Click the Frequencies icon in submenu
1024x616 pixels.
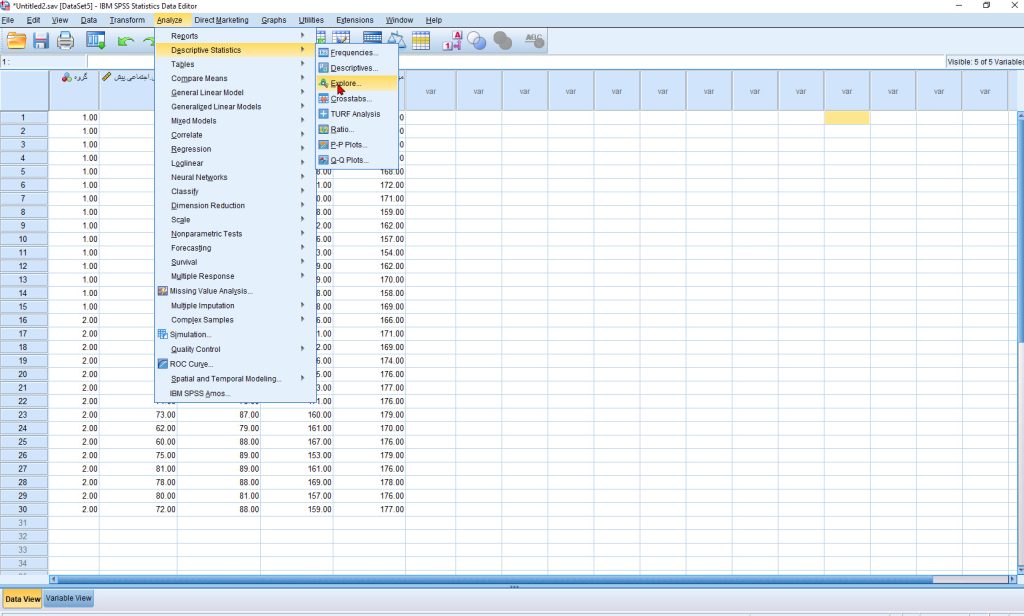pyautogui.click(x=323, y=52)
